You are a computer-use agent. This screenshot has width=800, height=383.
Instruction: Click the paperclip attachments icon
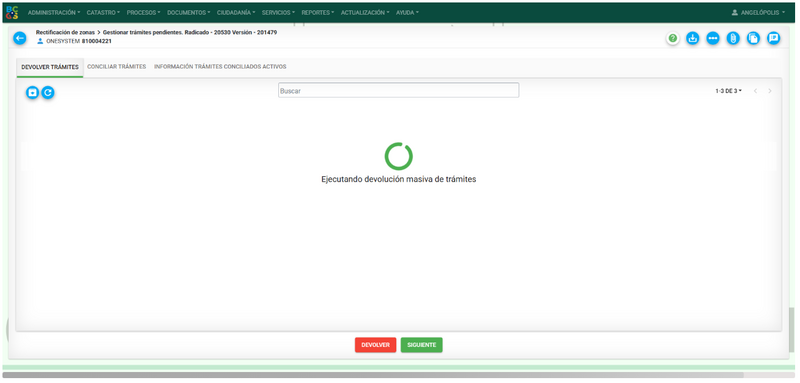(733, 38)
